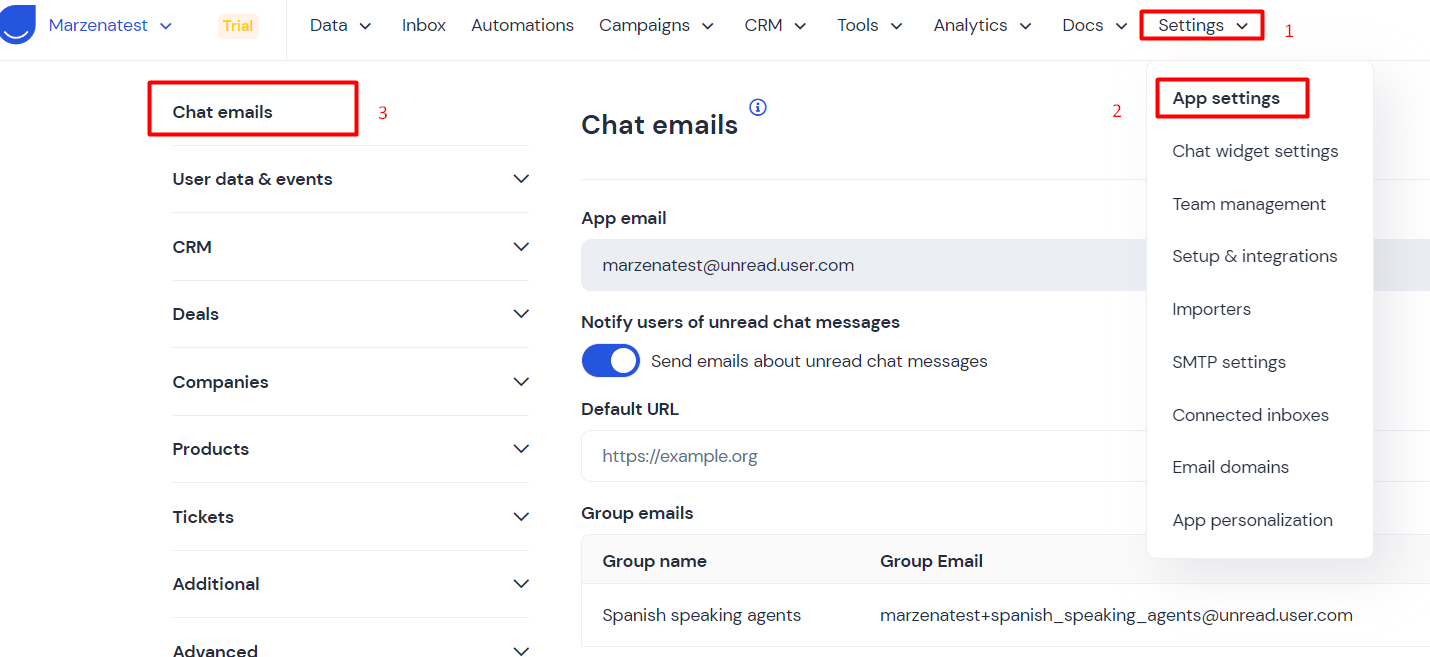Expand the Deals sidebar section
Image resolution: width=1430 pixels, height=657 pixels.
tap(350, 314)
